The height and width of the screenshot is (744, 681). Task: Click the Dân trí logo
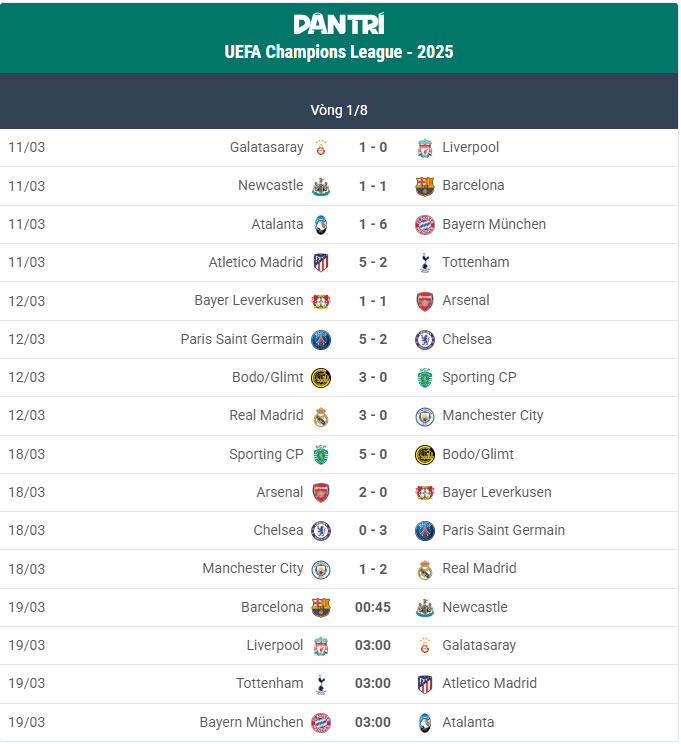point(339,24)
